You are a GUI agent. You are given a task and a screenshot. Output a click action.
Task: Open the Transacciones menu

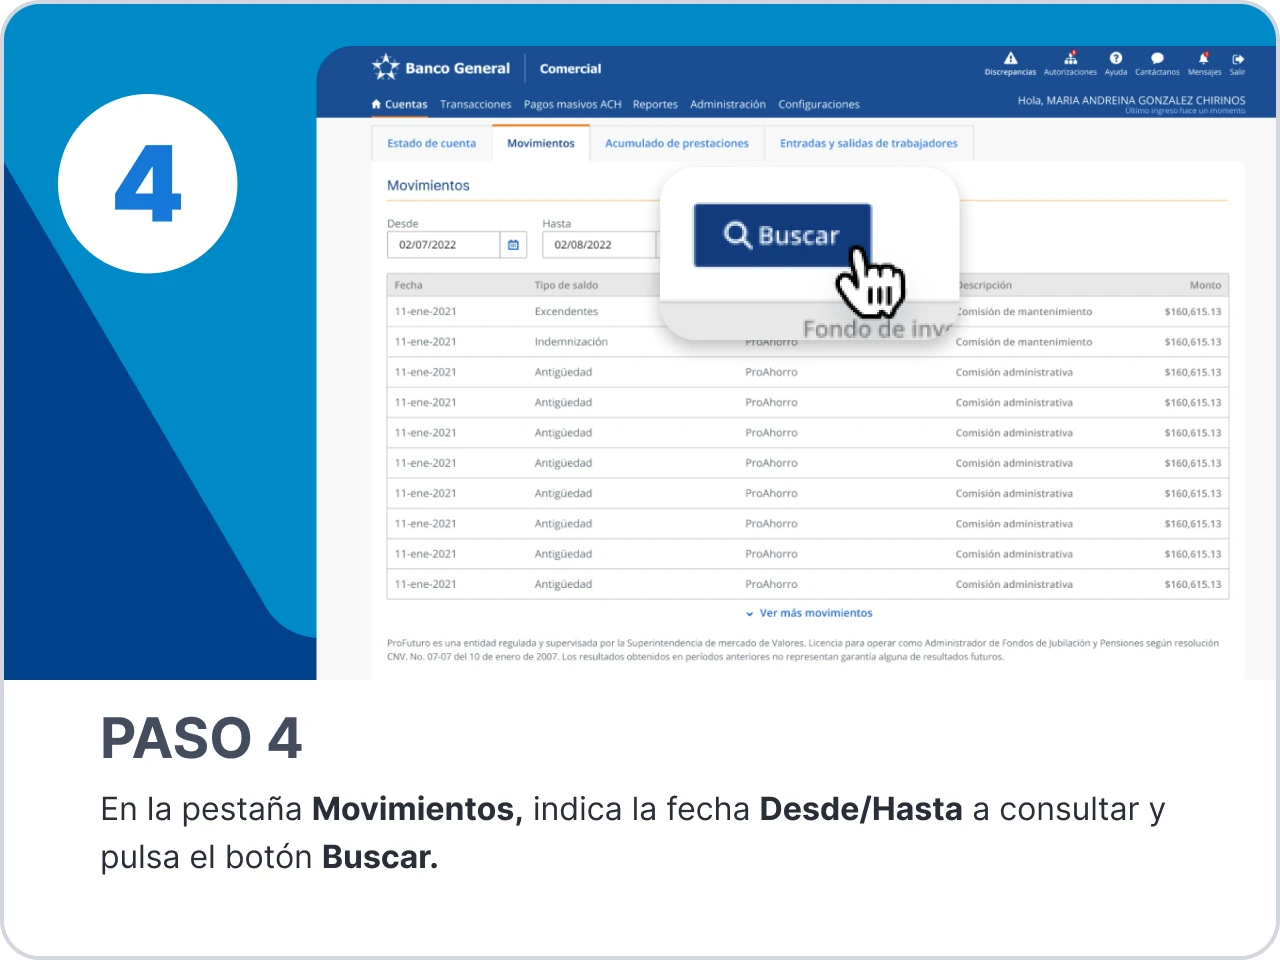pos(475,104)
